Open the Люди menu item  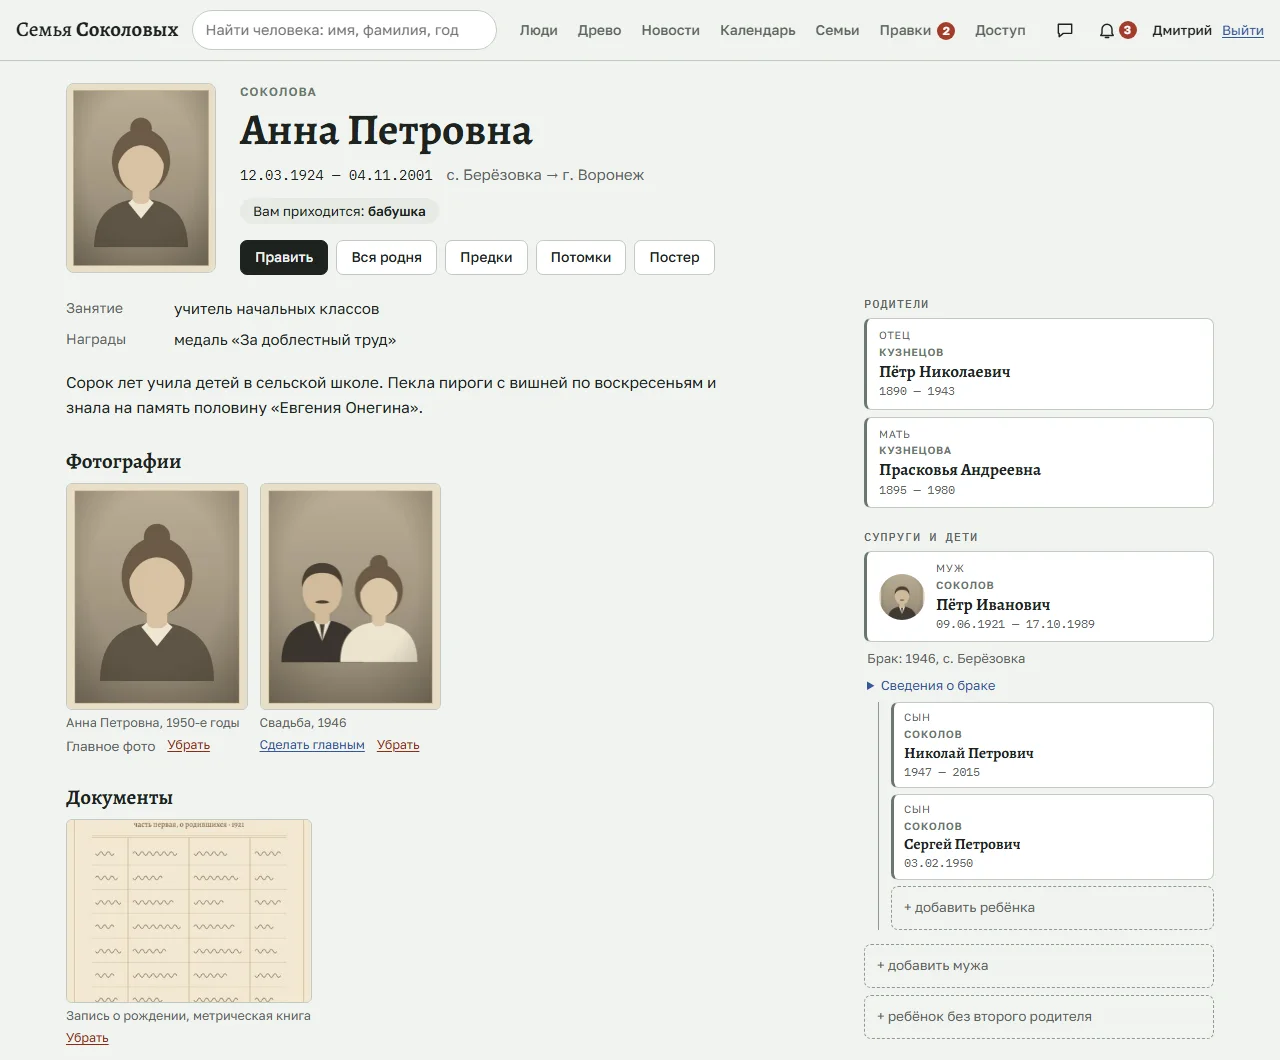[x=538, y=30]
